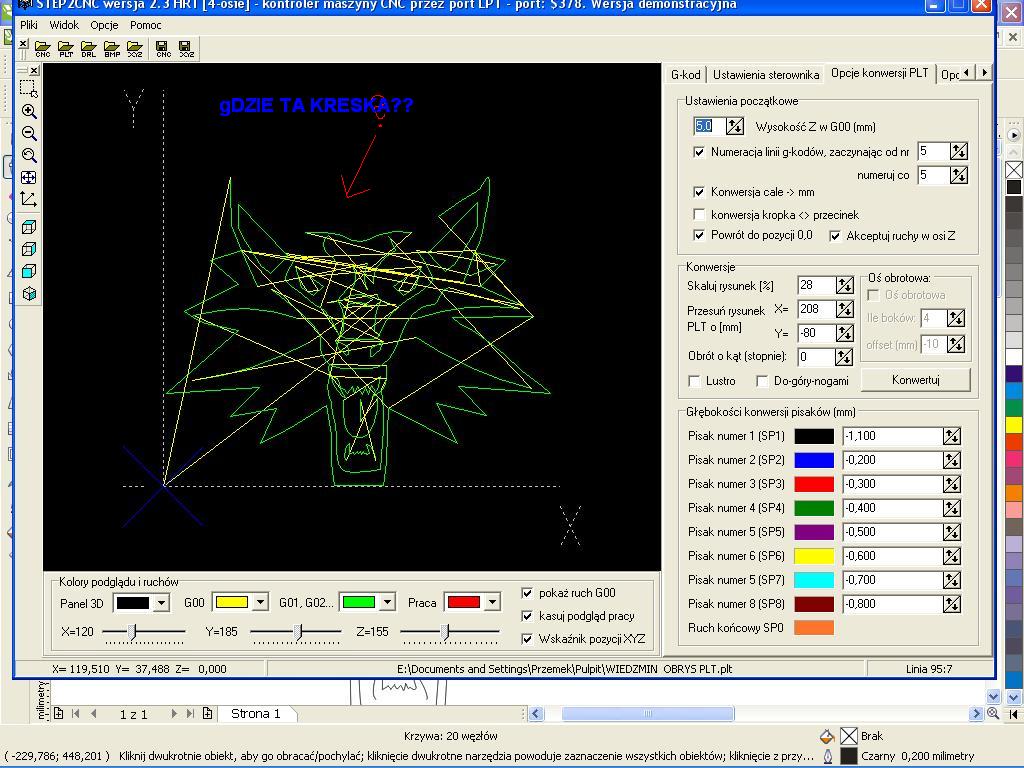
Task: Toggle Konwersja cale -> mm checkbox
Action: (699, 192)
